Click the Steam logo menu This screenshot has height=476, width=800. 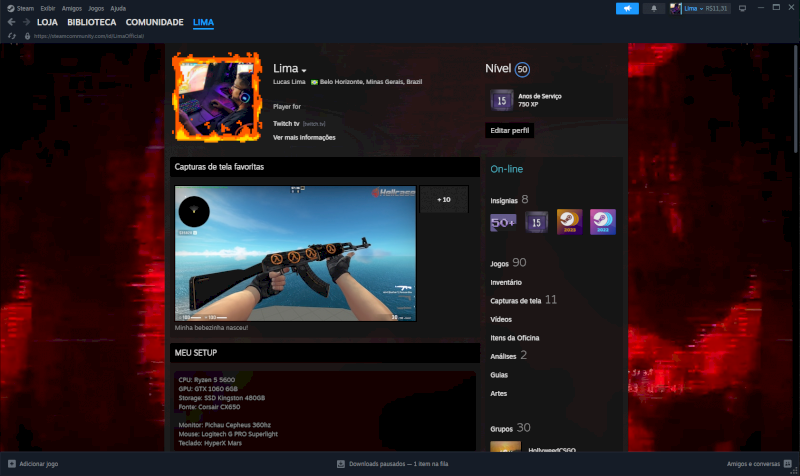[x=11, y=8]
